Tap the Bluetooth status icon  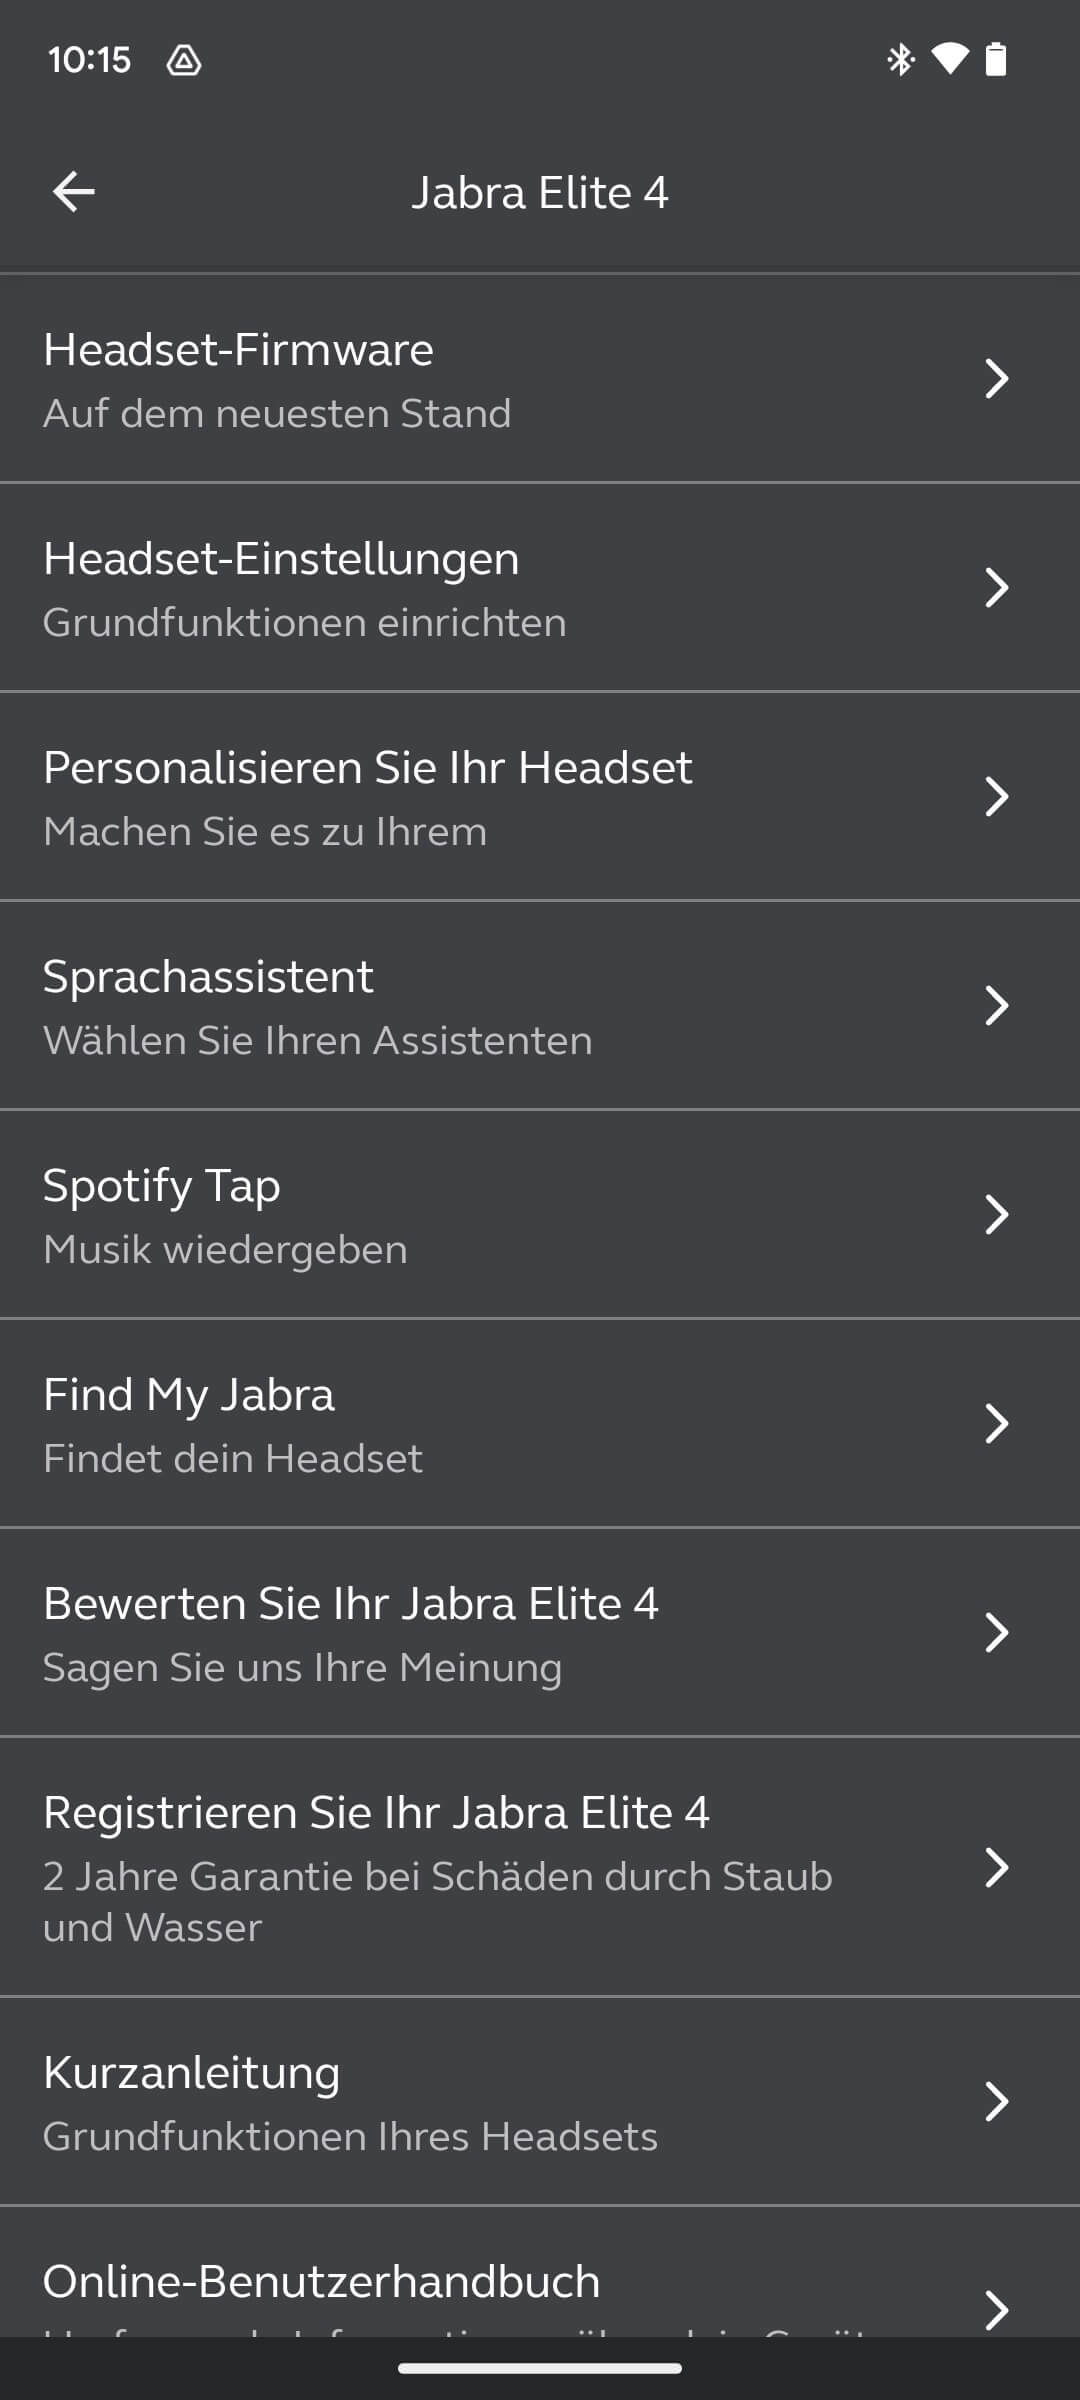901,60
